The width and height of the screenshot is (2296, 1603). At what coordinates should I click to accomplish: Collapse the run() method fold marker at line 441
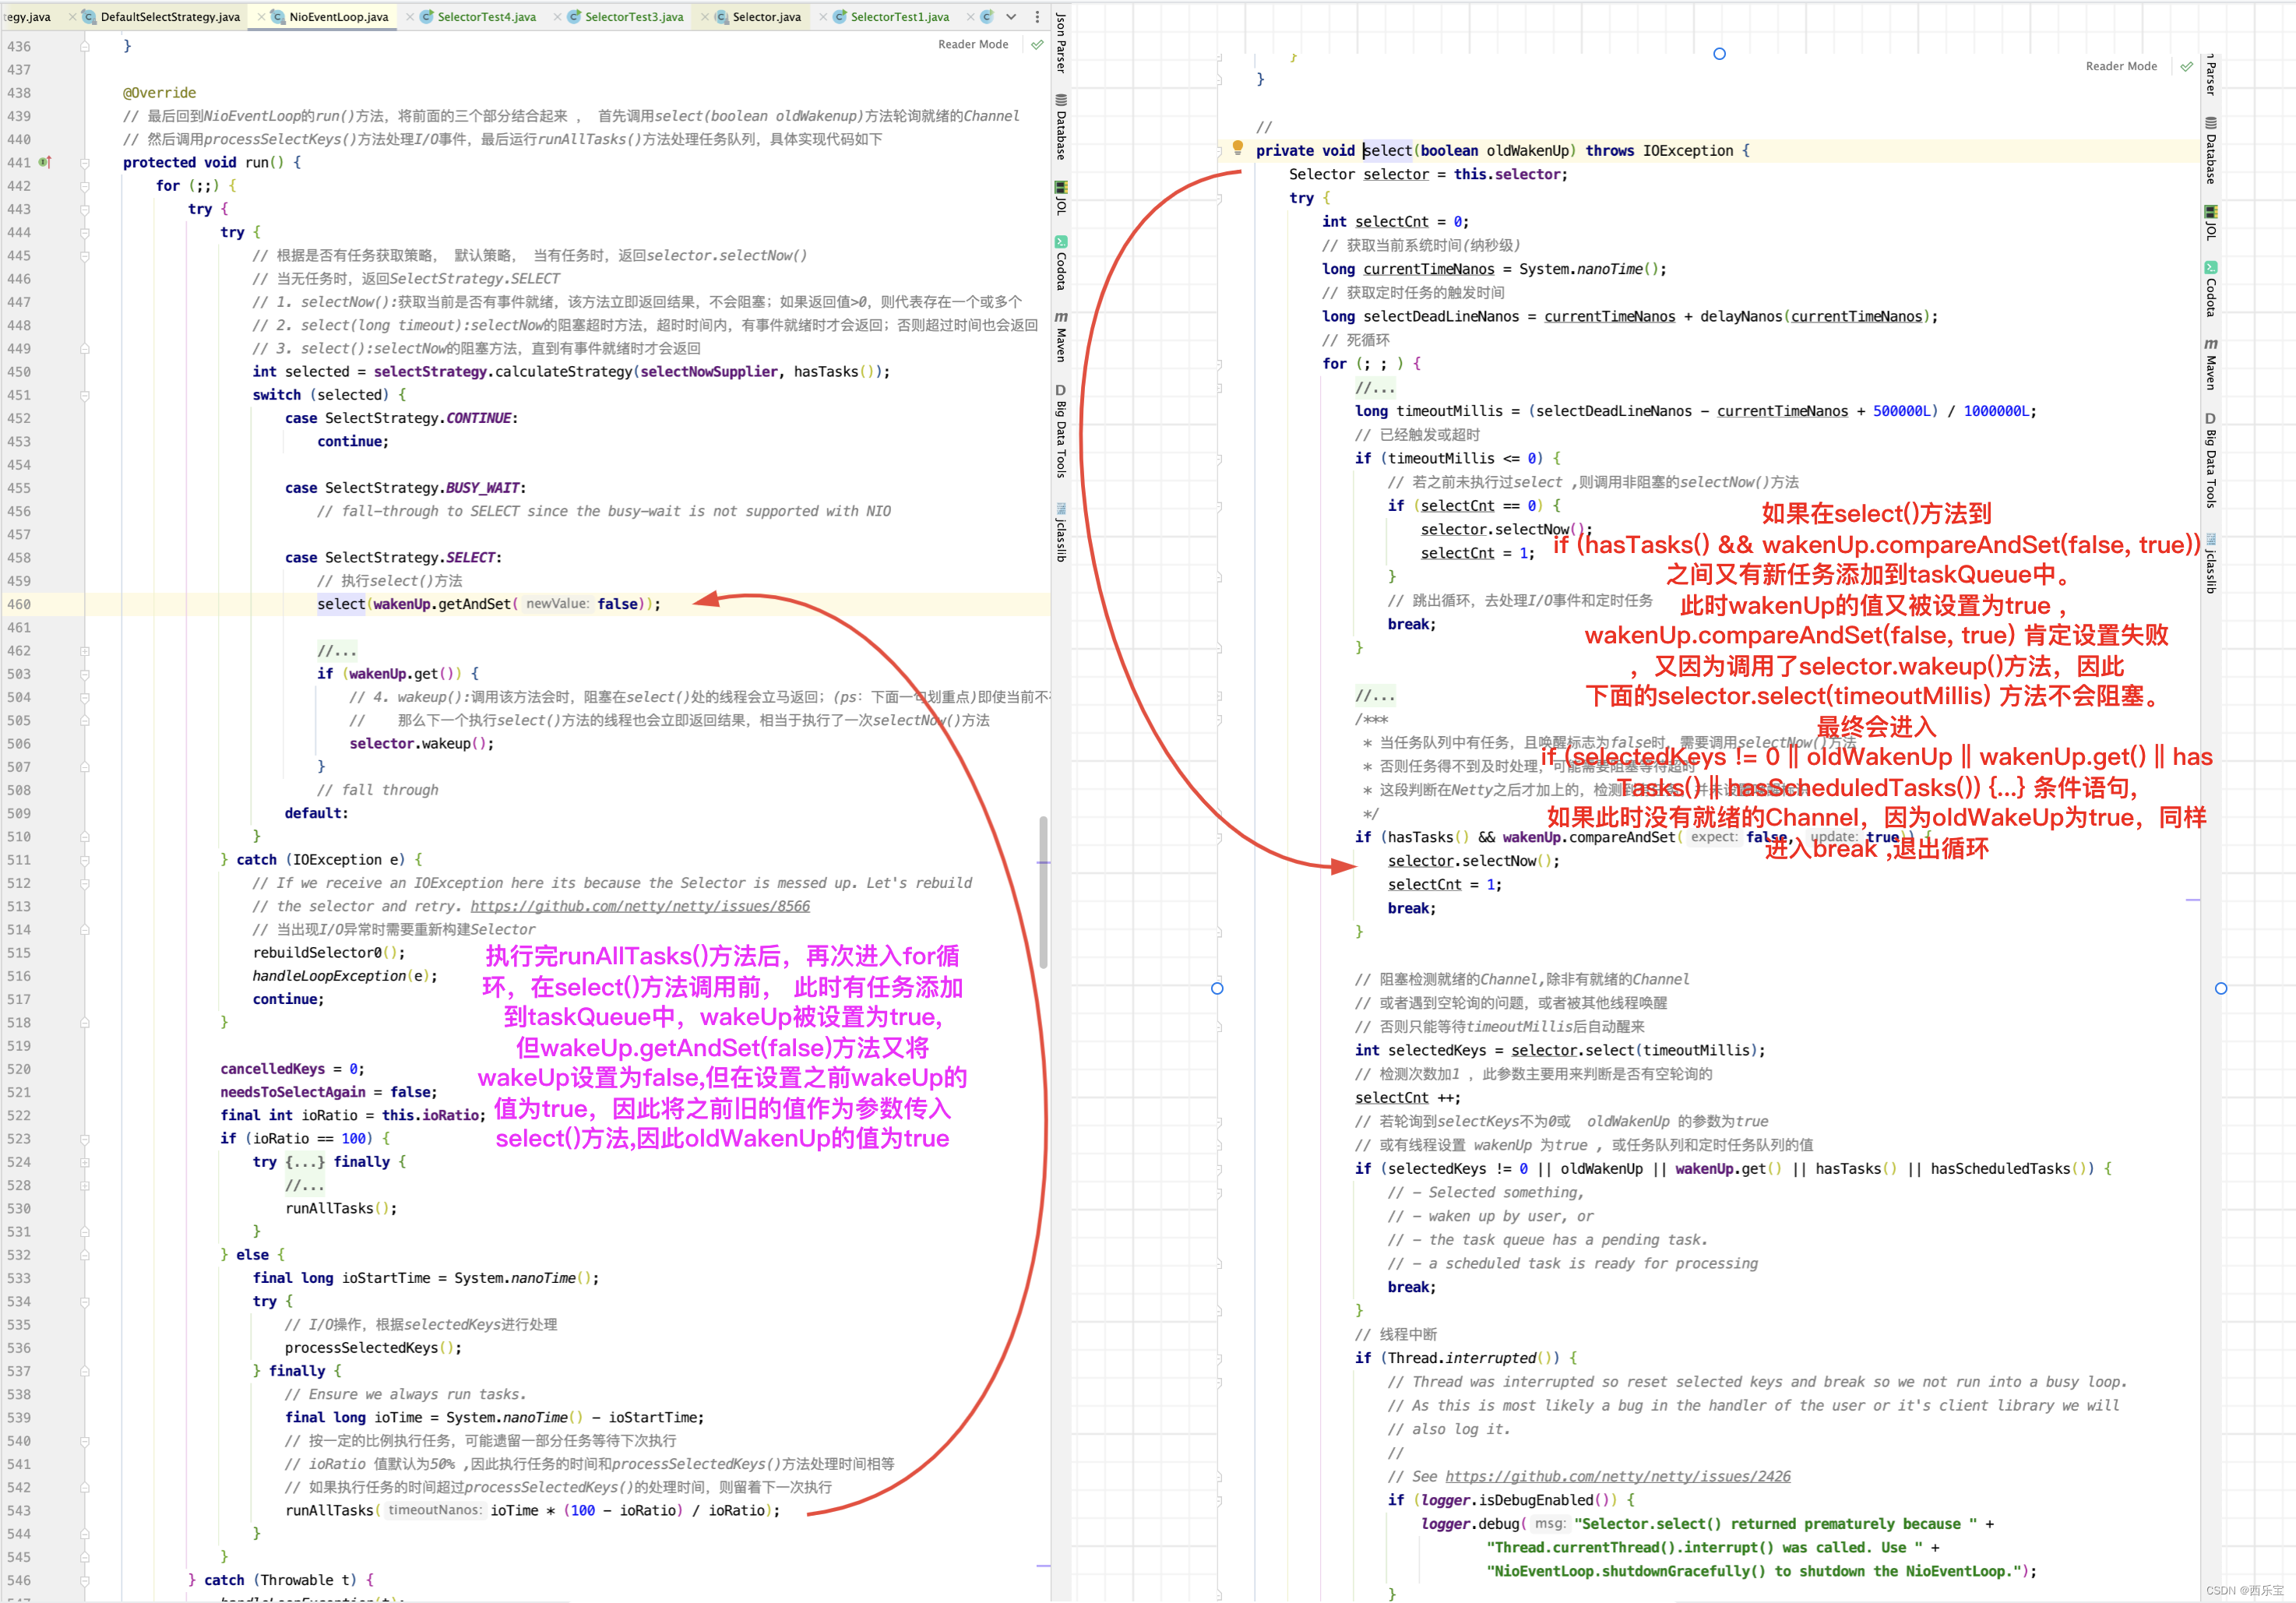(x=85, y=162)
